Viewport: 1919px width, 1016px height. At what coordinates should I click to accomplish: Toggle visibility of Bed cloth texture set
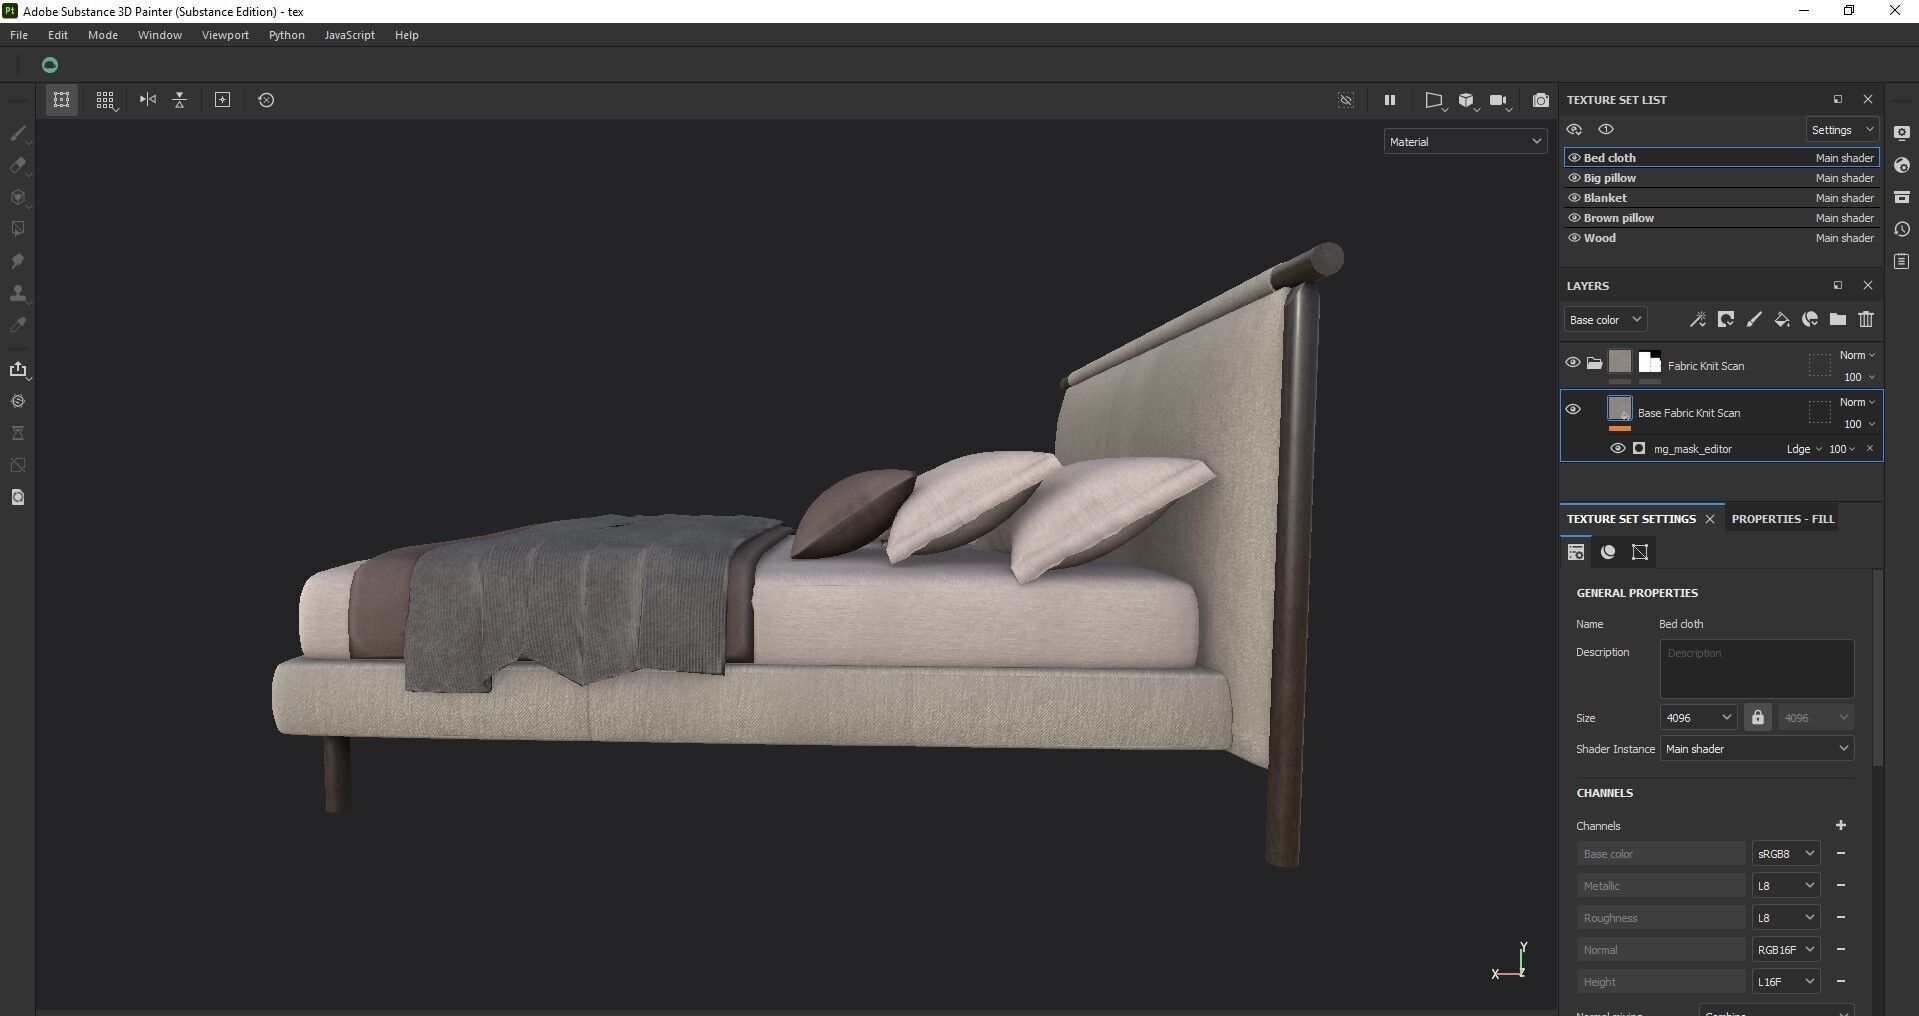pos(1574,158)
